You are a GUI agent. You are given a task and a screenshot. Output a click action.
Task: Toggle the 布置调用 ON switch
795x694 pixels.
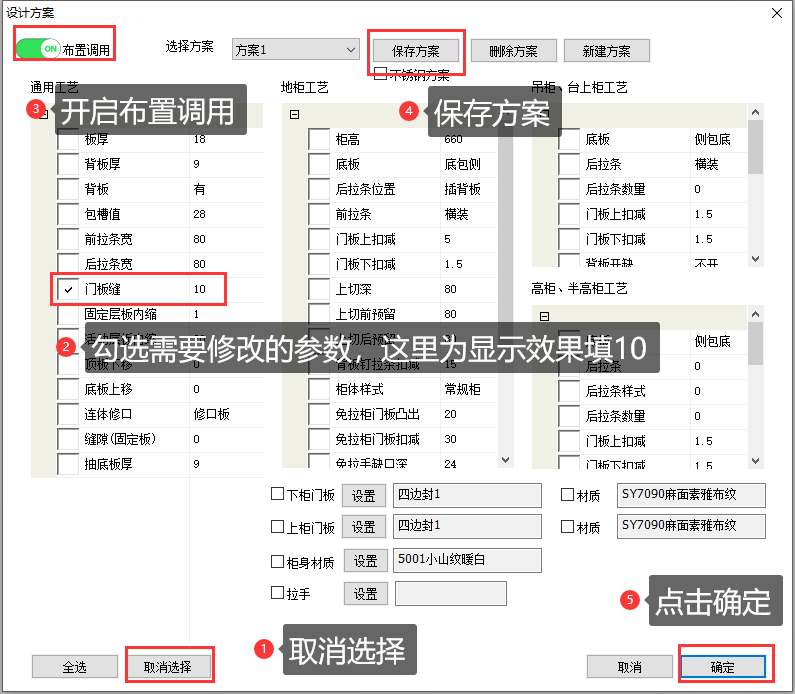[38, 48]
